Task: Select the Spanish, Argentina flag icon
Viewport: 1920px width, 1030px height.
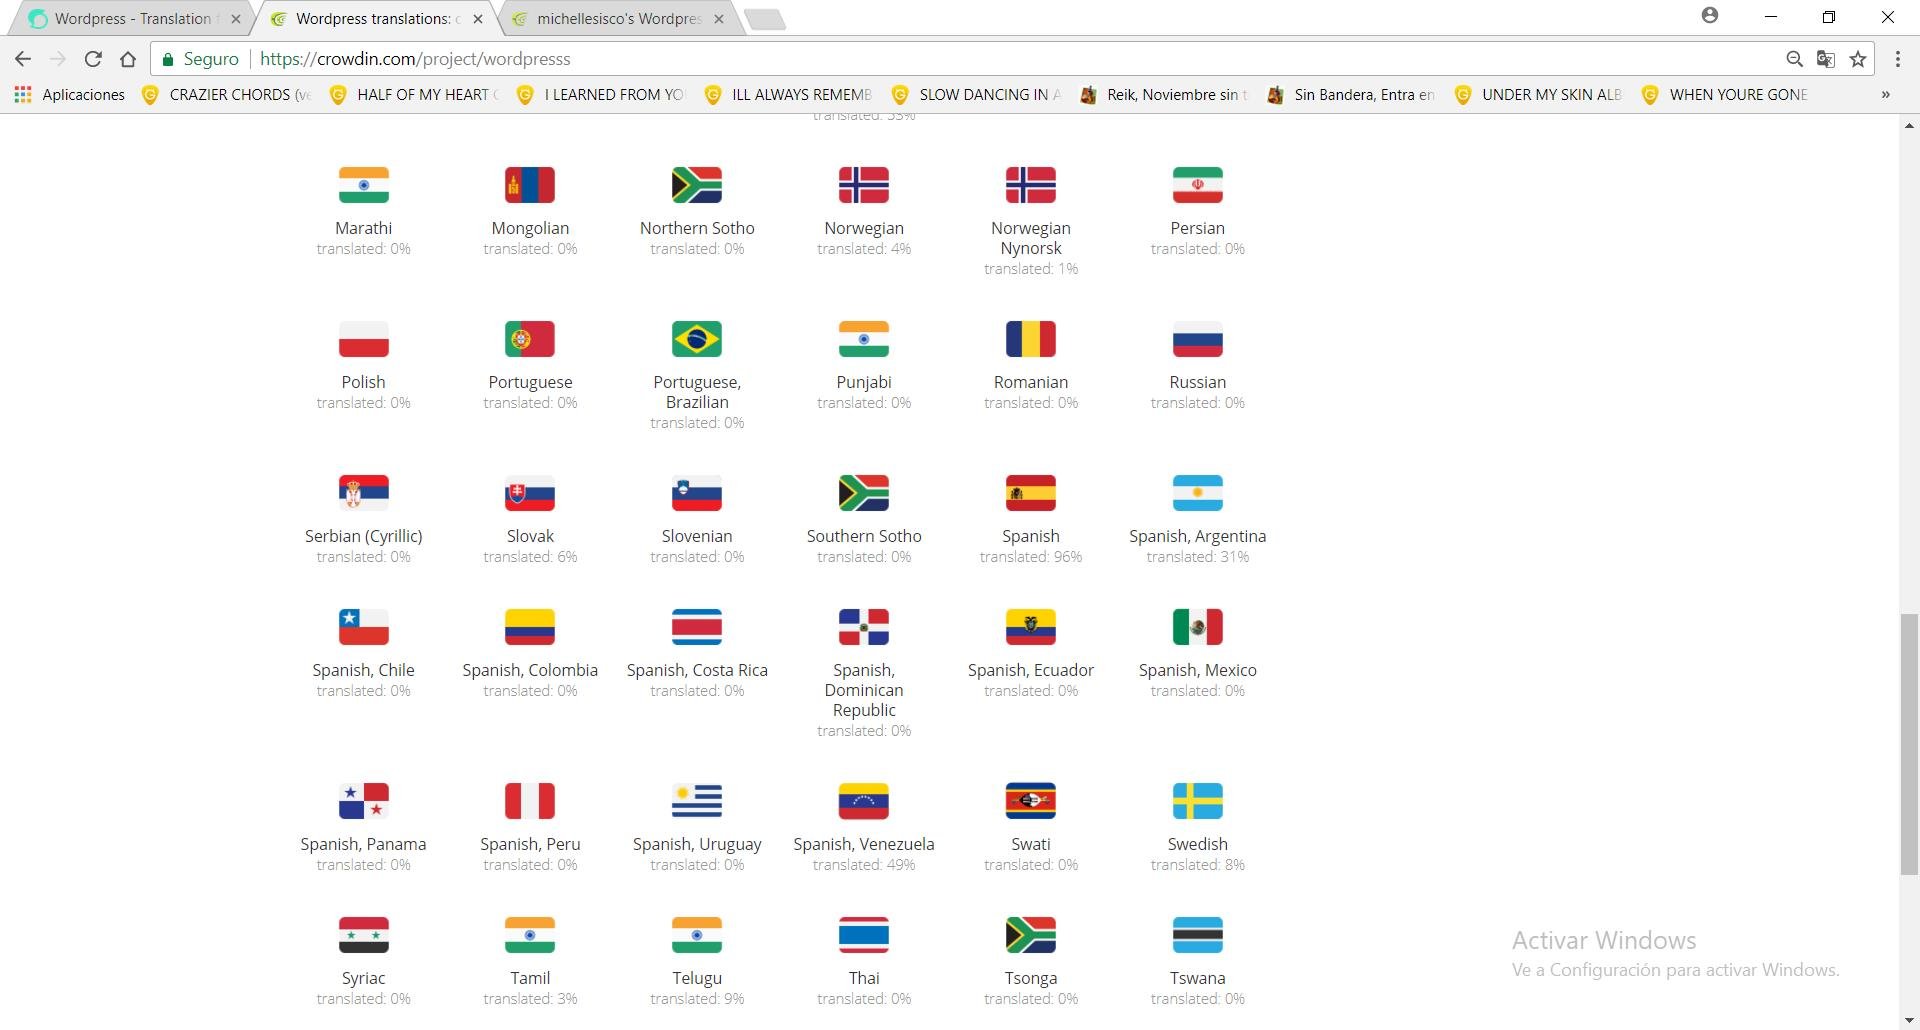Action: (1198, 493)
